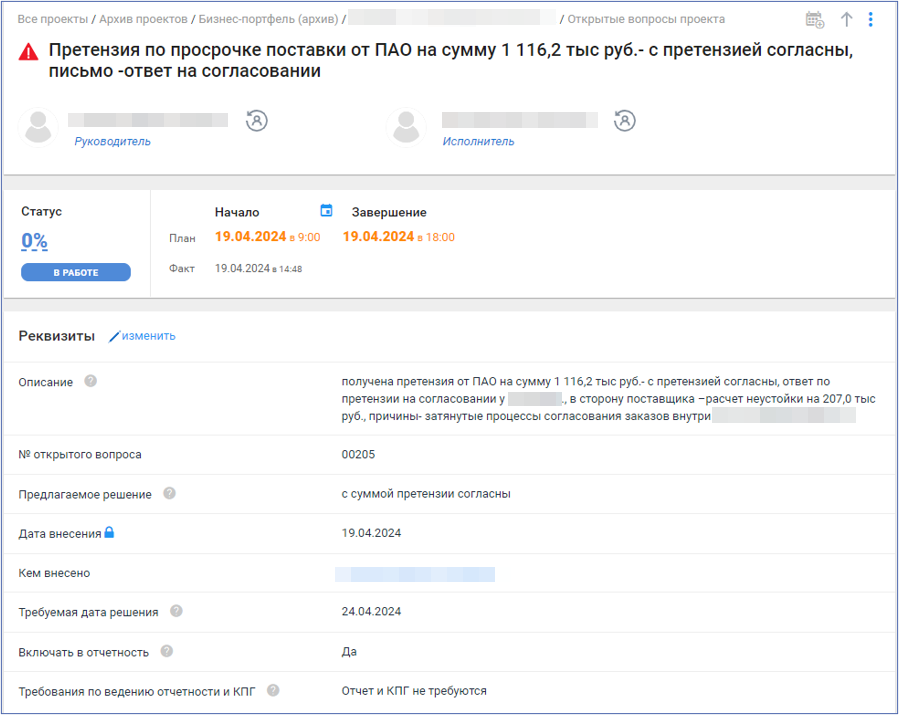Open Все проекты breadcrumb link
Viewport: 899px width, 715px height.
click(52, 19)
